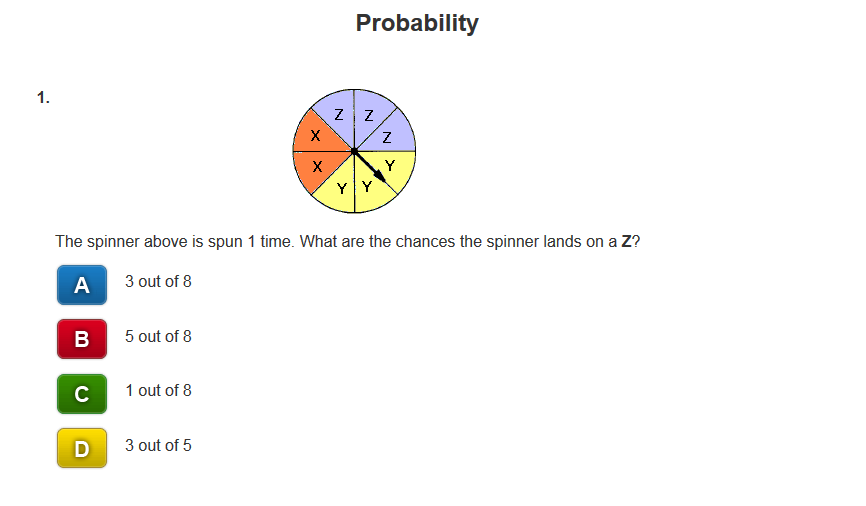This screenshot has width=866, height=506.
Task: Click the Probability page heading
Action: (417, 23)
